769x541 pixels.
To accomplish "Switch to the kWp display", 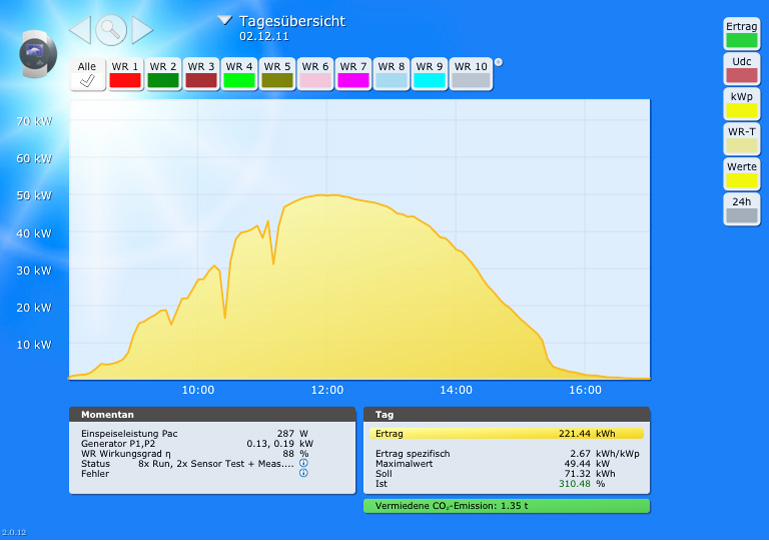I will (x=741, y=103).
